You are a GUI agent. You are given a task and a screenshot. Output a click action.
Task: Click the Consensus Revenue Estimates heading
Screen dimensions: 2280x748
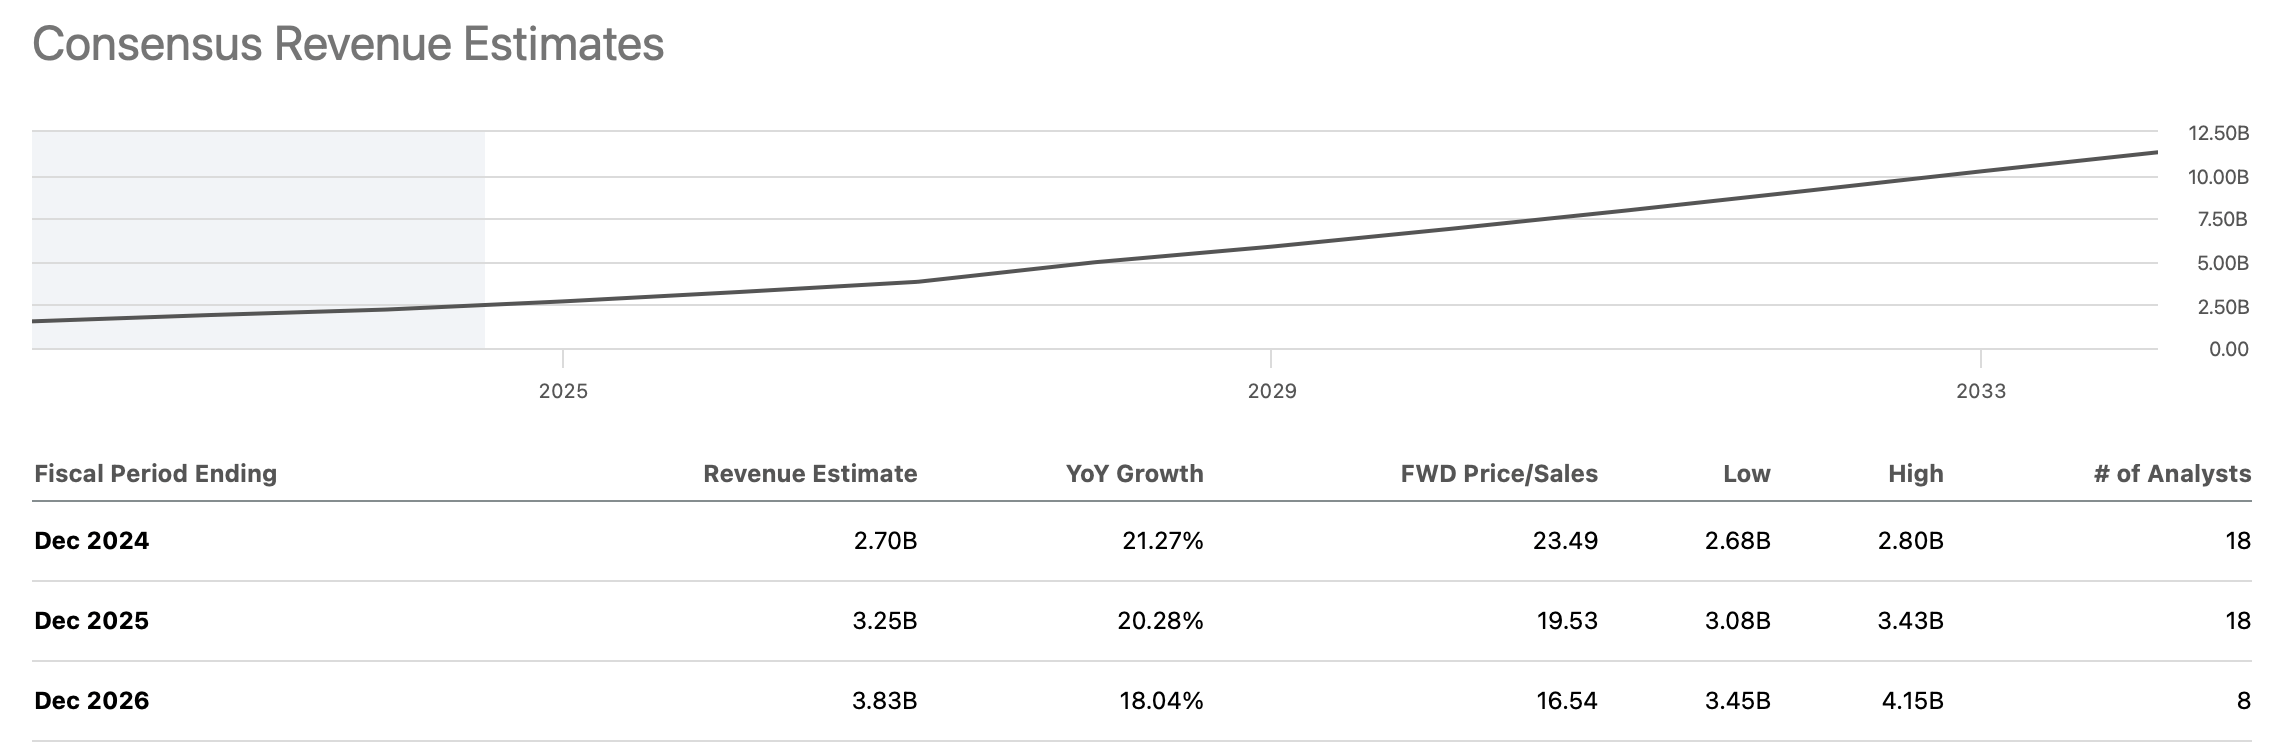348,45
